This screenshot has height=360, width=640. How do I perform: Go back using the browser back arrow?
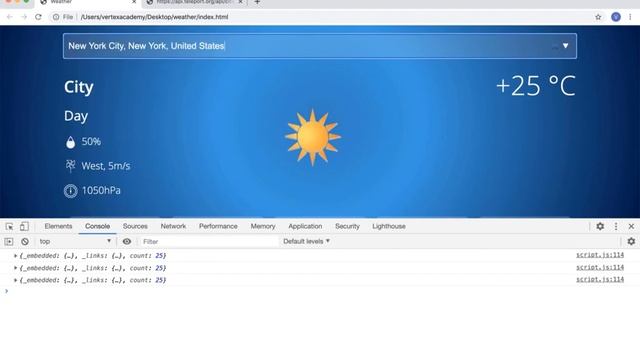(x=9, y=17)
